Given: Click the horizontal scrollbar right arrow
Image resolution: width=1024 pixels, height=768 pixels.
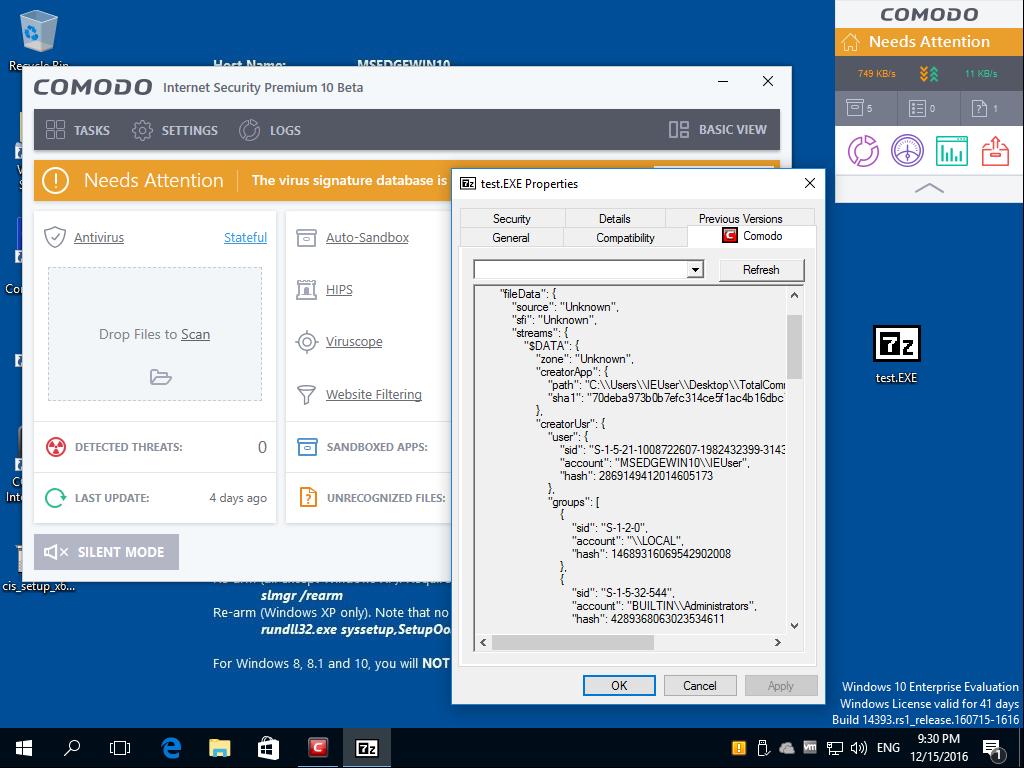Looking at the screenshot, I should point(777,643).
